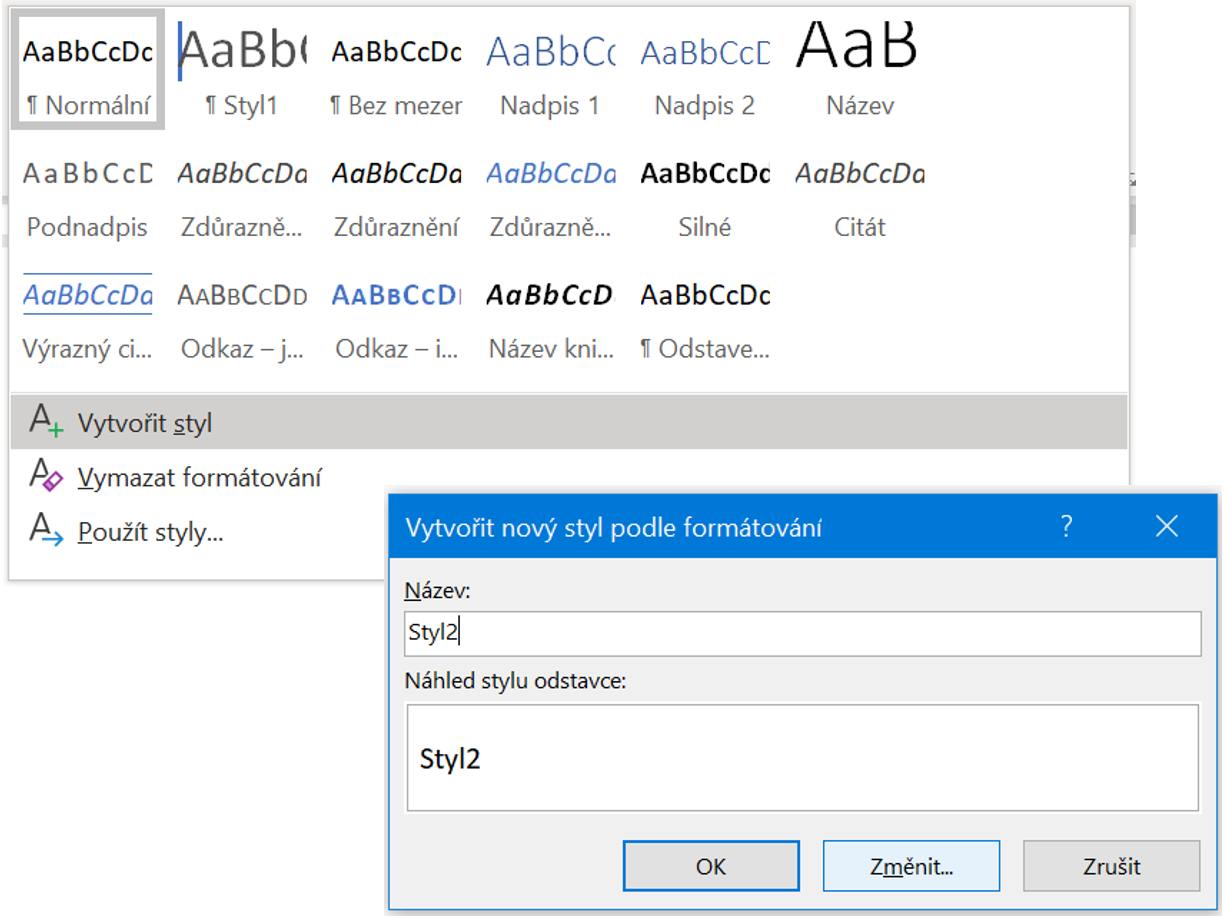1226x918 pixels.
Task: Click Změnit to modify the style
Action: point(911,865)
